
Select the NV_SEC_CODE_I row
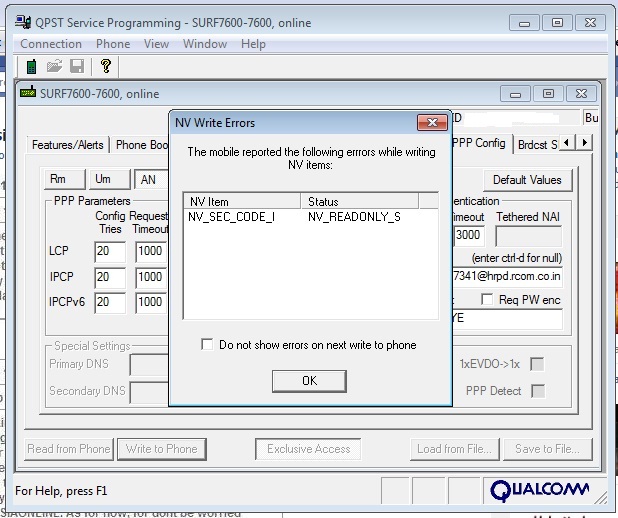pyautogui.click(x=311, y=217)
